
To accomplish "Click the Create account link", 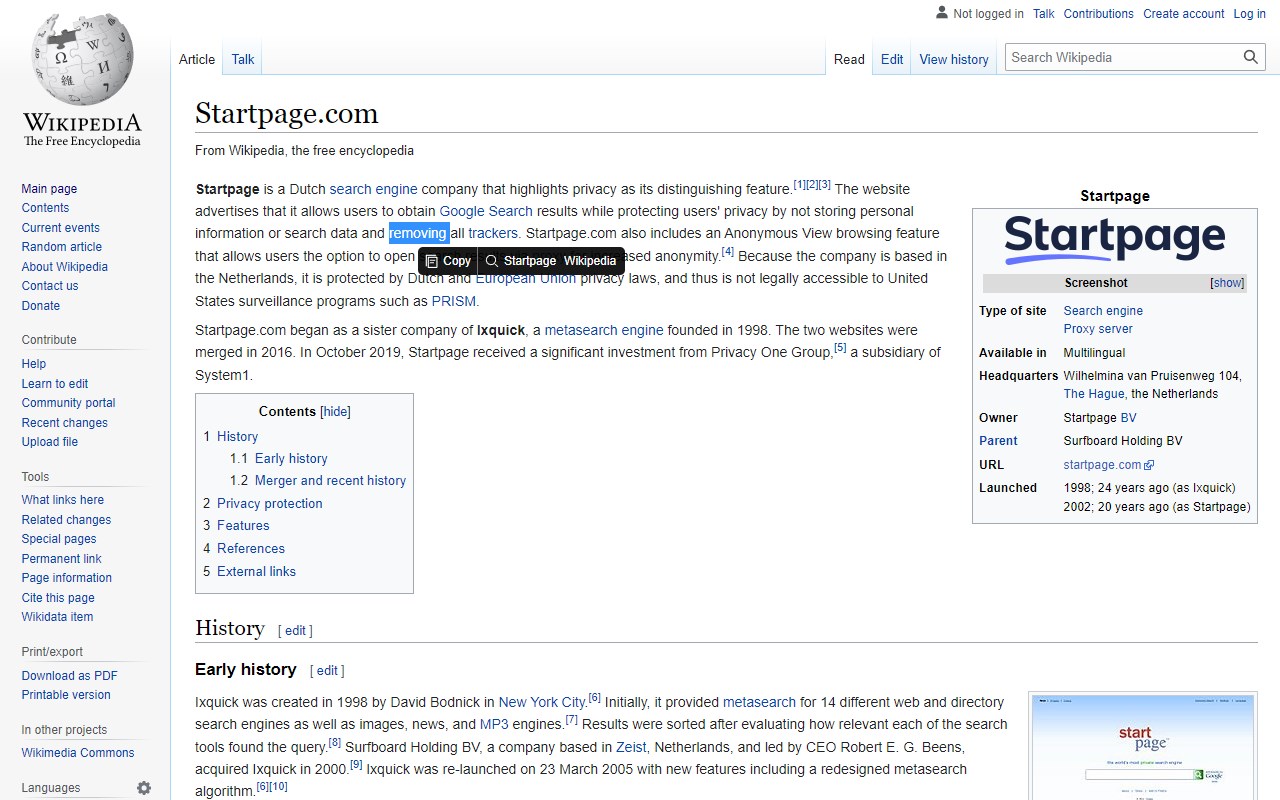I will pos(1184,14).
